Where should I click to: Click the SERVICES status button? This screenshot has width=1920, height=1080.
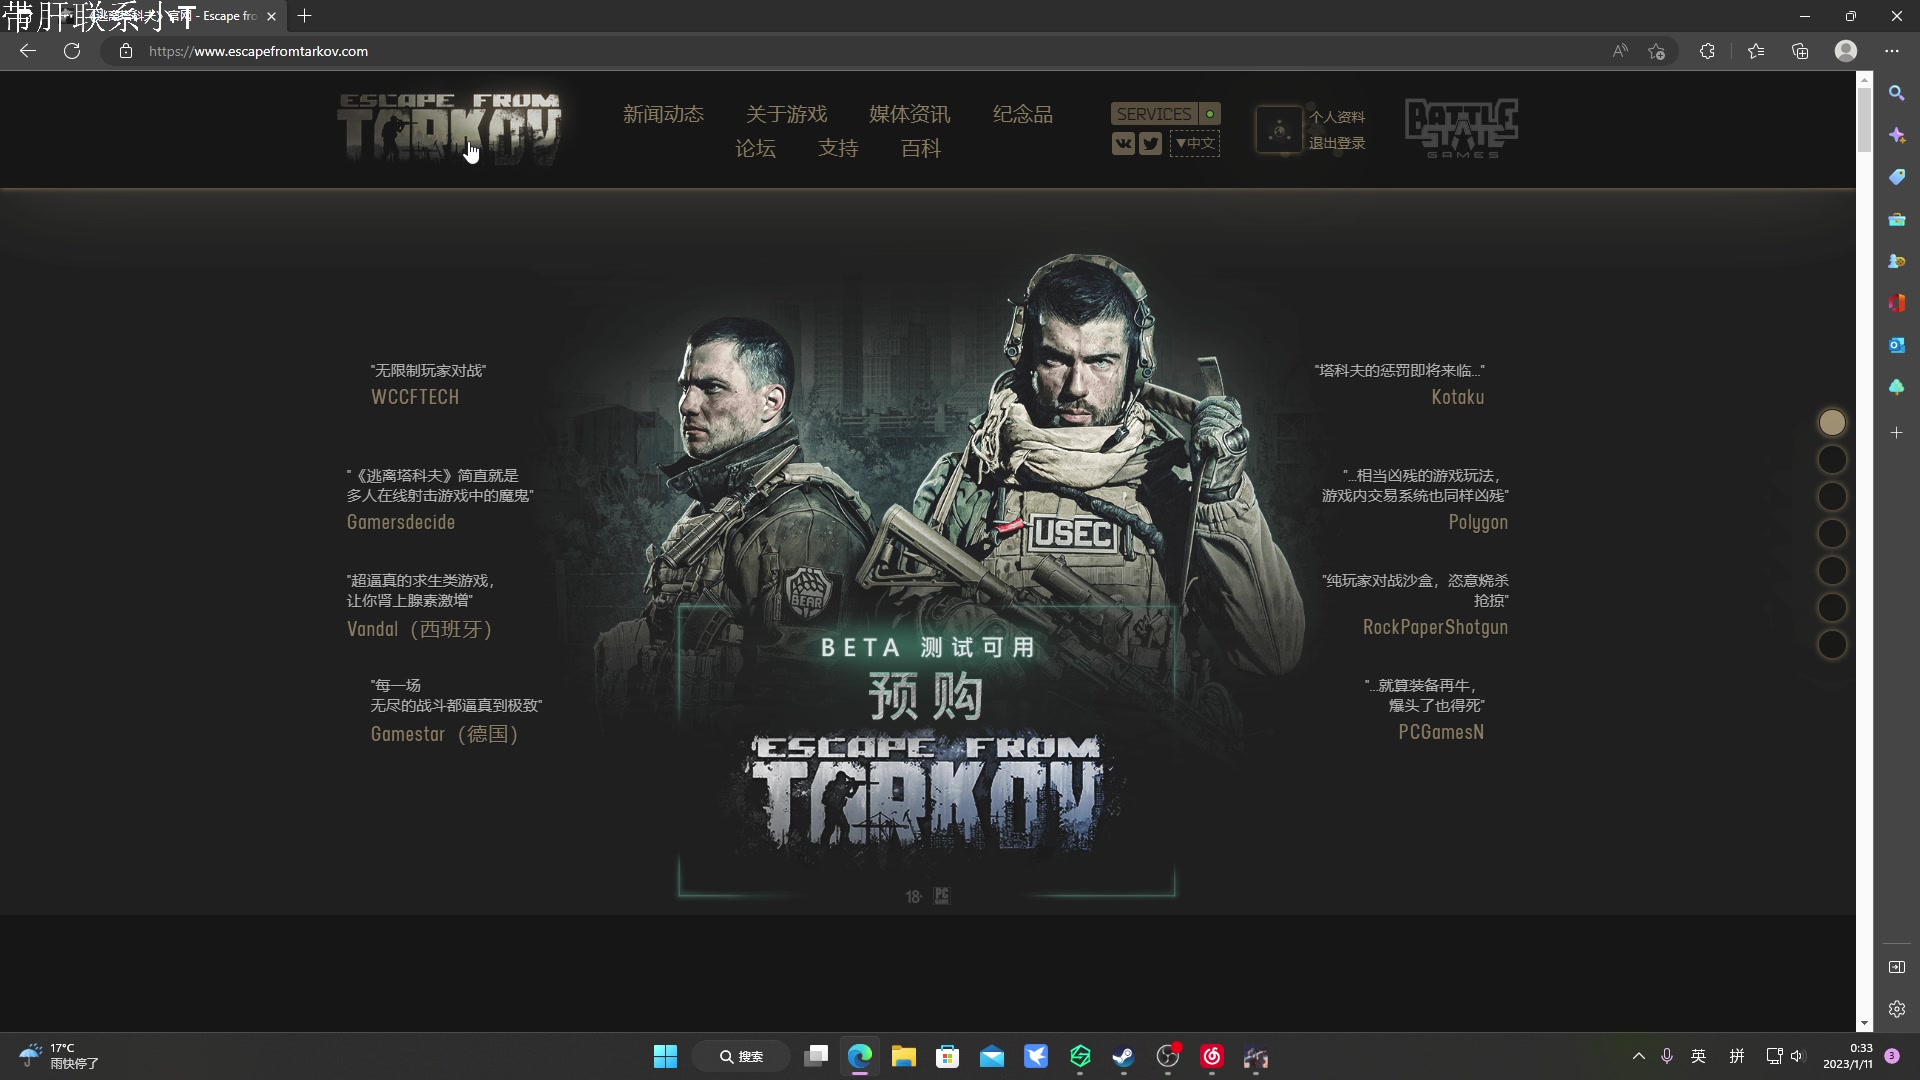(x=1165, y=114)
